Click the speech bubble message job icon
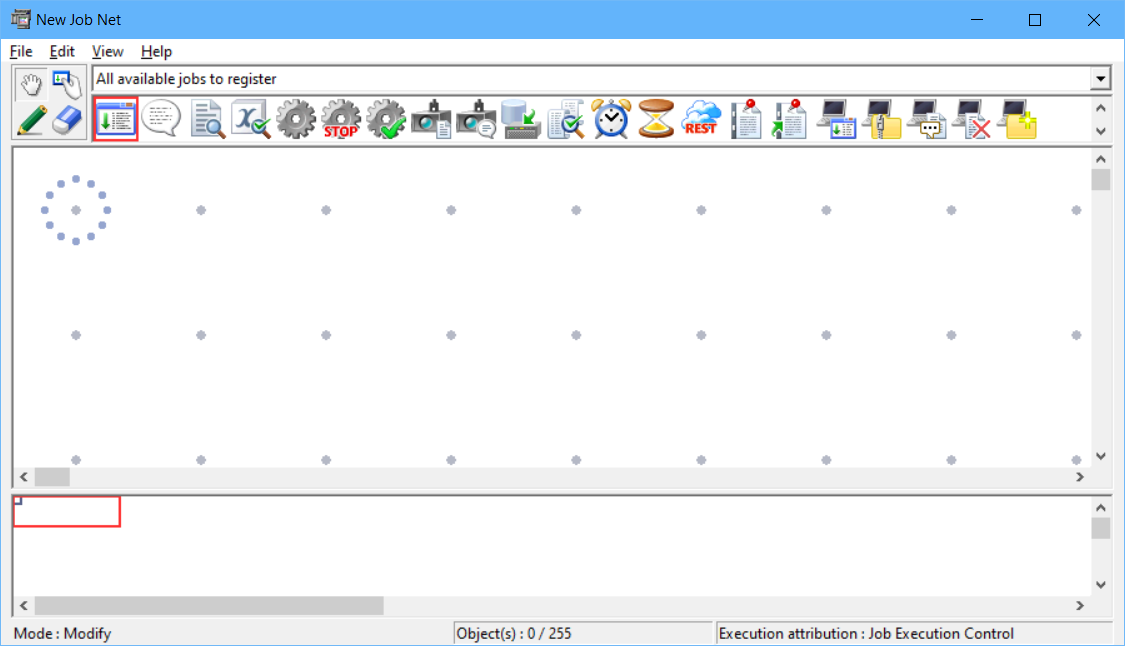 pyautogui.click(x=161, y=118)
